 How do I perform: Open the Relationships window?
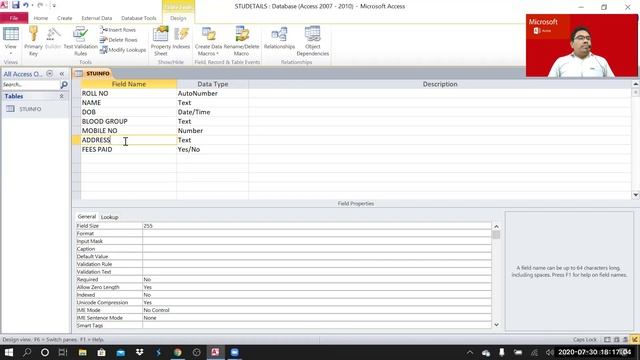279,39
